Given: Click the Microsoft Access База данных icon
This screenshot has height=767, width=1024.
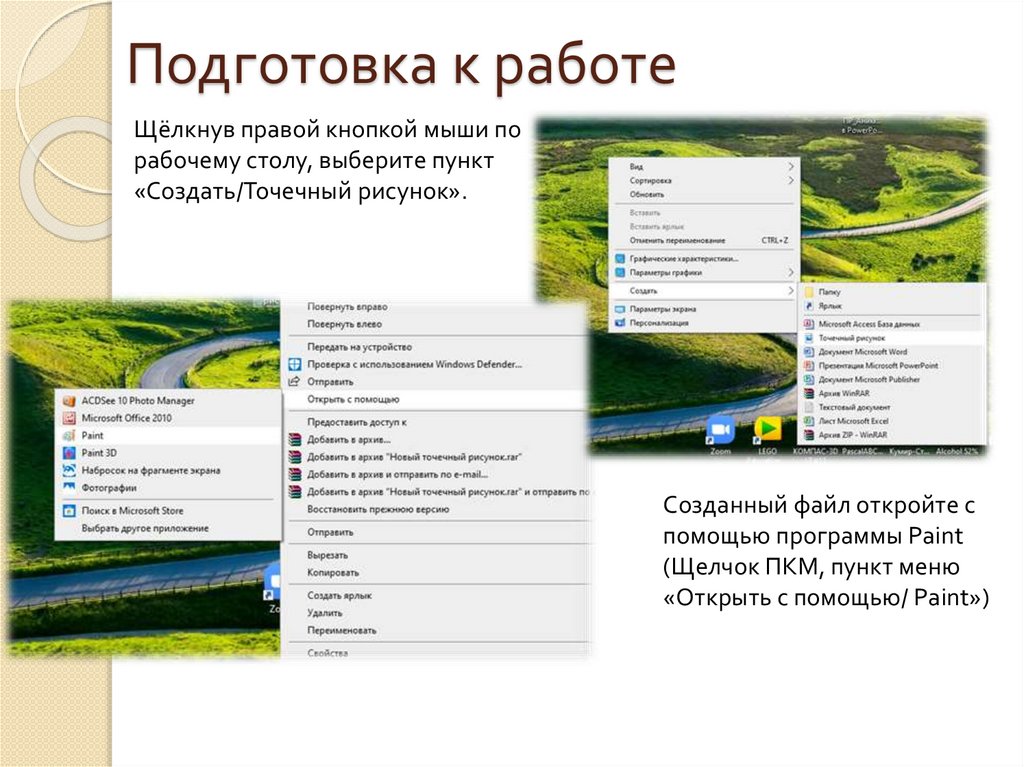Looking at the screenshot, I should [809, 323].
